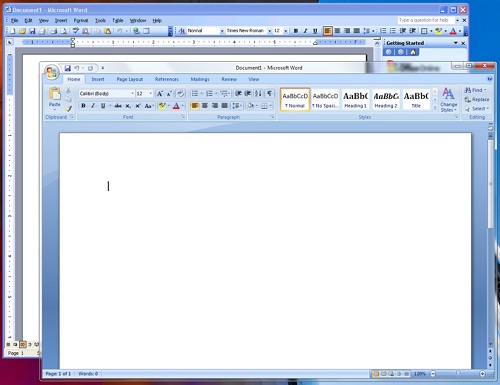The width and height of the screenshot is (500, 385).
Task: Switch to Page Layout ribbon tab
Action: [x=130, y=79]
